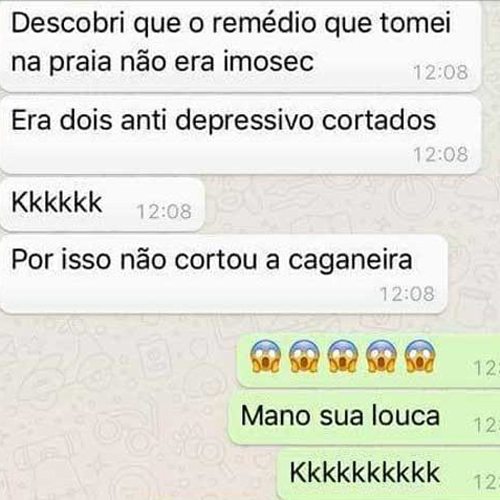The image size is (500, 500).
Task: Select the first scared face emoji
Action: (265, 356)
